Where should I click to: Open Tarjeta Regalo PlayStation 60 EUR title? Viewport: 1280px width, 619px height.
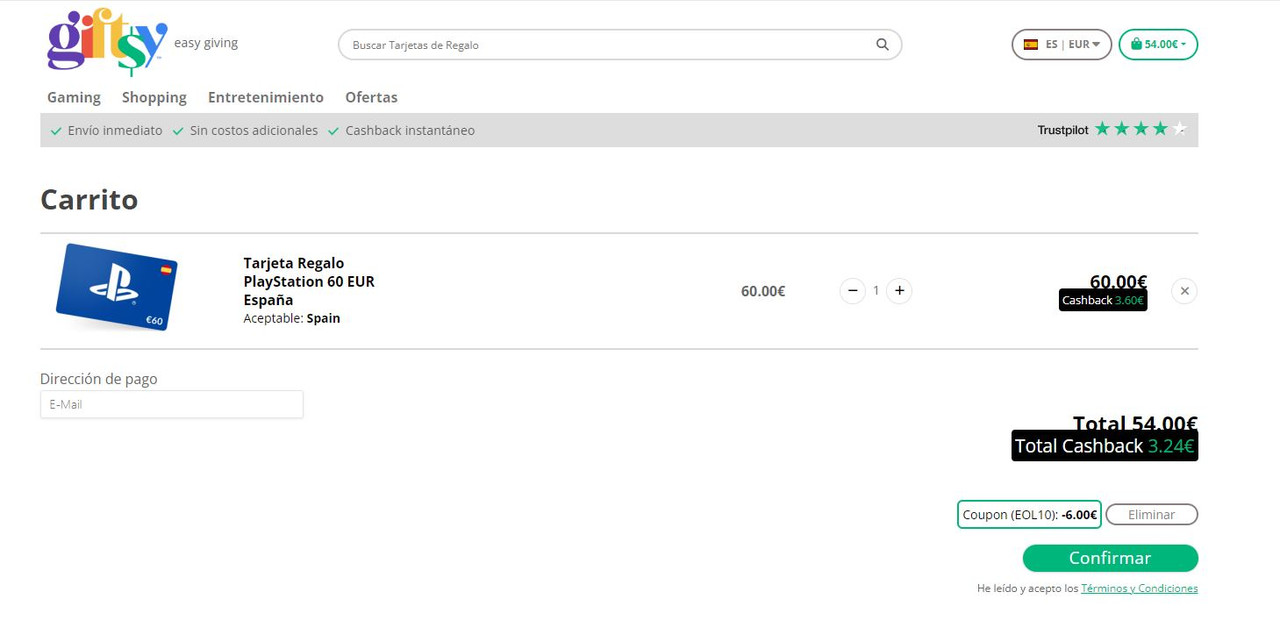[309, 281]
